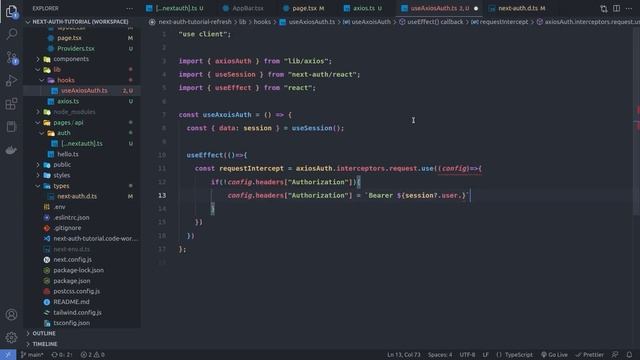Open the Docker view in activity bar

11,150
